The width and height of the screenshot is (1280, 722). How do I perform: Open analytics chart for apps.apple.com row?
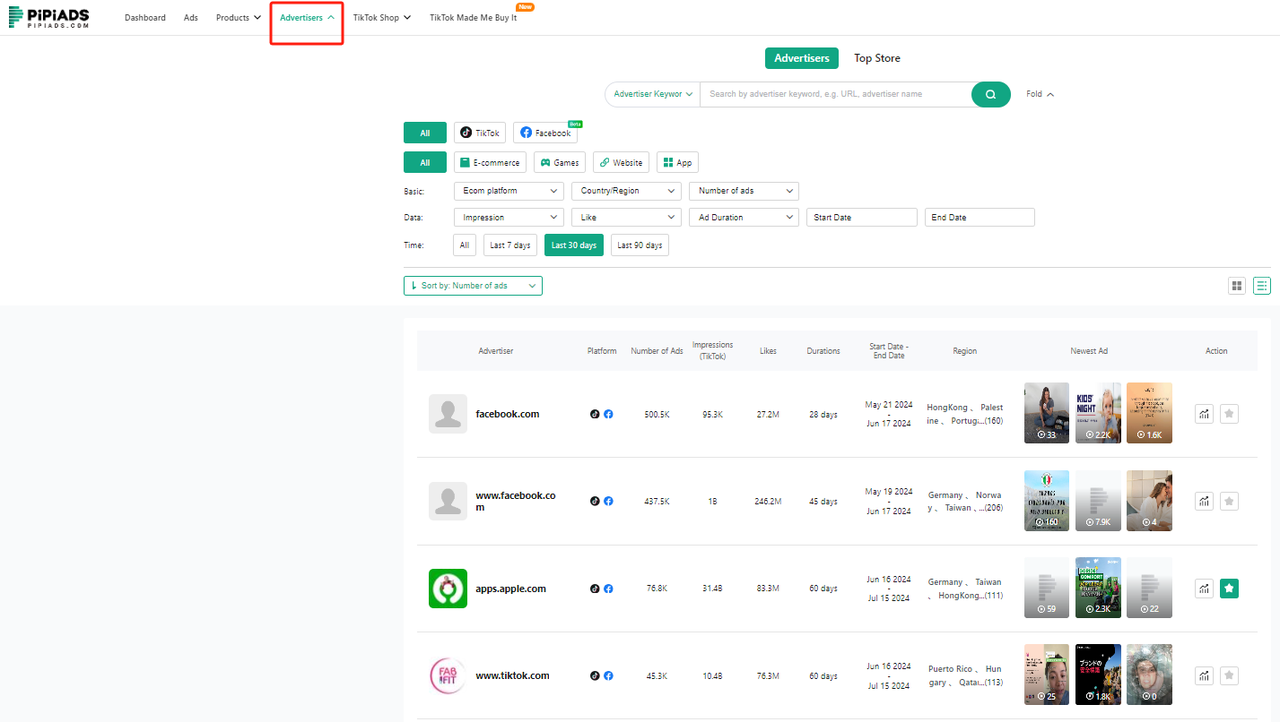click(x=1204, y=589)
